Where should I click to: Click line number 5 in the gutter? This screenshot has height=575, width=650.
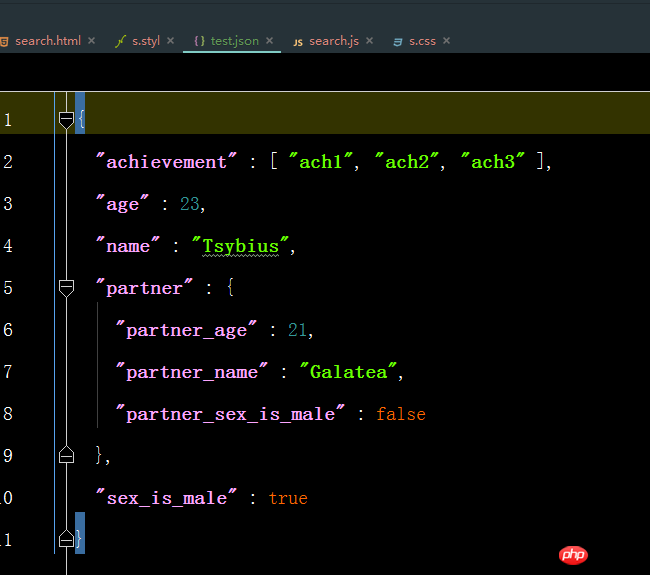tap(7, 288)
